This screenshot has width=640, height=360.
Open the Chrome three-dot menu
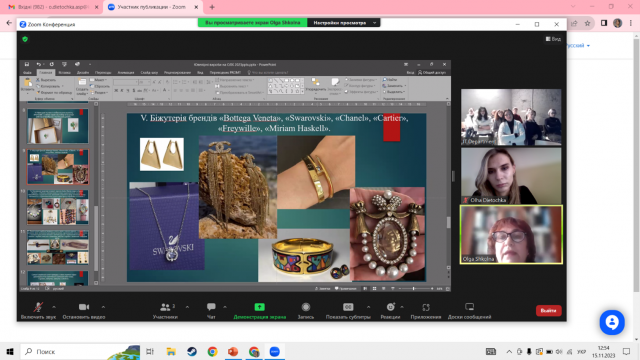(631, 23)
